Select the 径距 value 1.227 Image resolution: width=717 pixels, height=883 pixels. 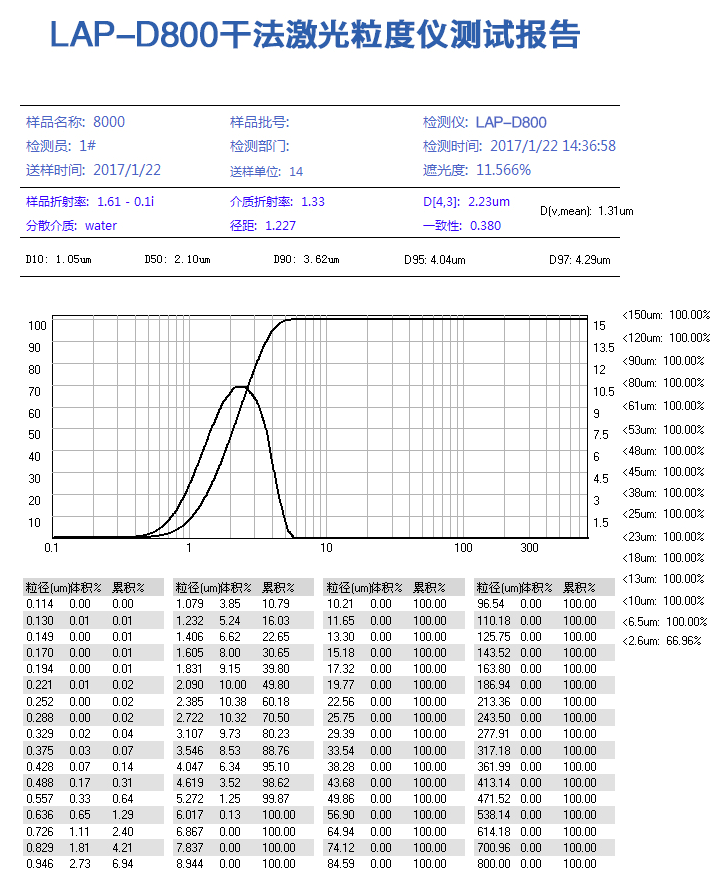click(280, 226)
